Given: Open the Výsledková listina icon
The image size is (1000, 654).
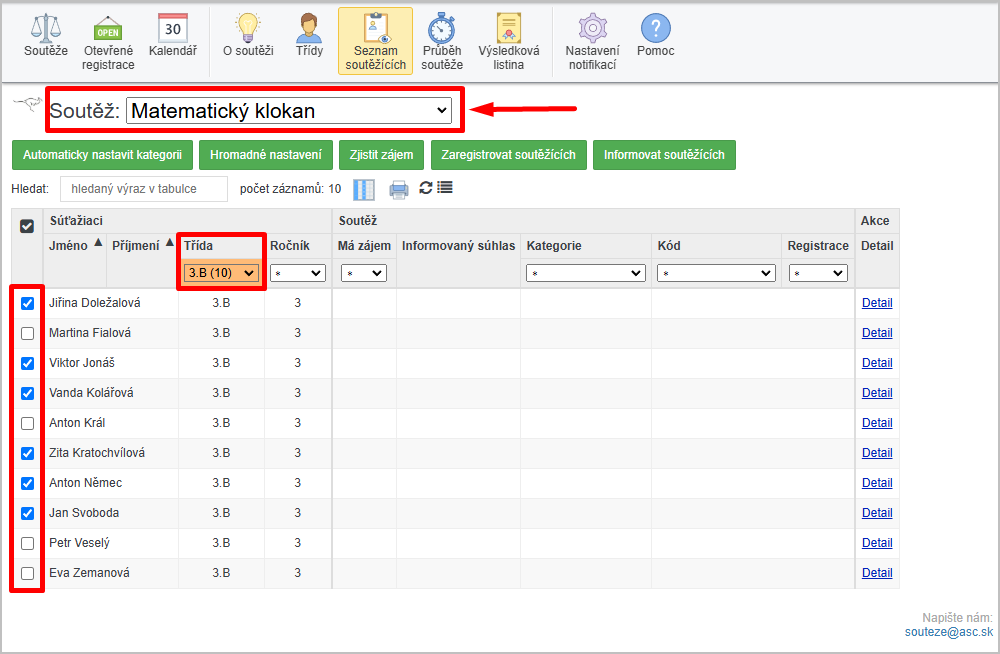Looking at the screenshot, I should (509, 28).
